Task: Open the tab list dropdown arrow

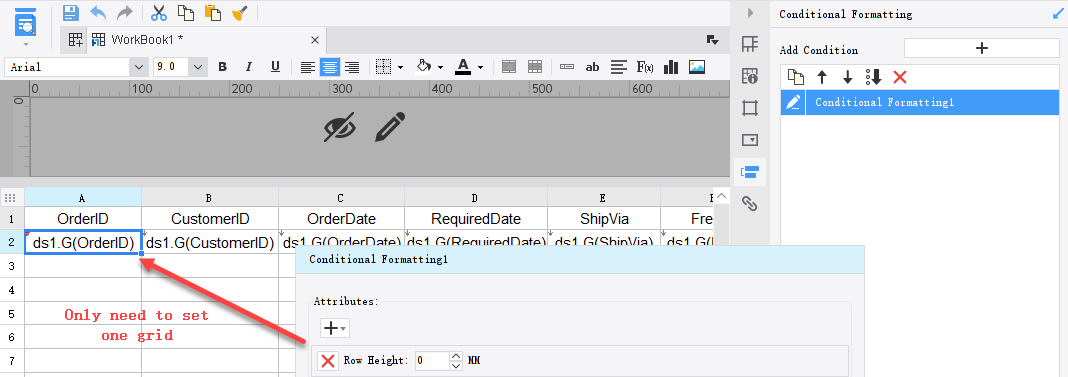Action: 713,40
